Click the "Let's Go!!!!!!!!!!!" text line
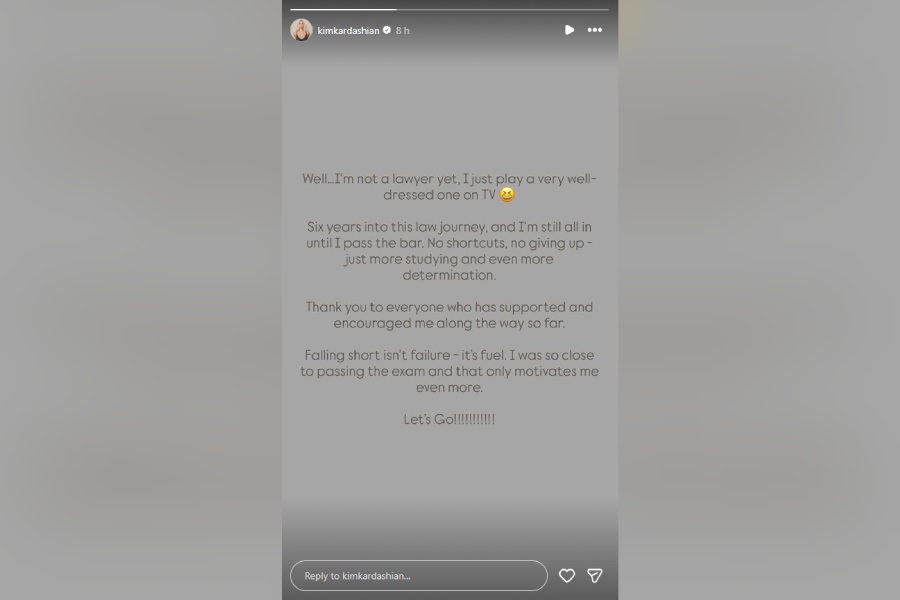This screenshot has width=900, height=600. (x=449, y=419)
